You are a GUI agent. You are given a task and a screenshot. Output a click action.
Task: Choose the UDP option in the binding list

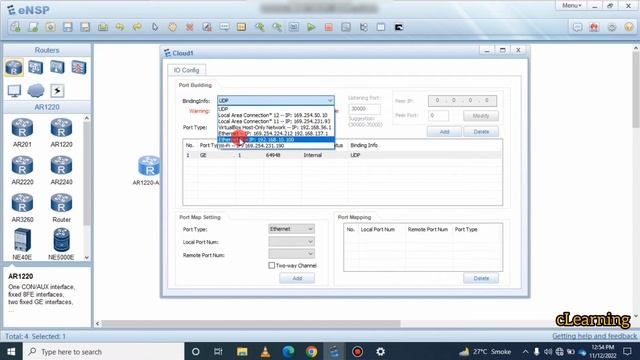pos(276,109)
